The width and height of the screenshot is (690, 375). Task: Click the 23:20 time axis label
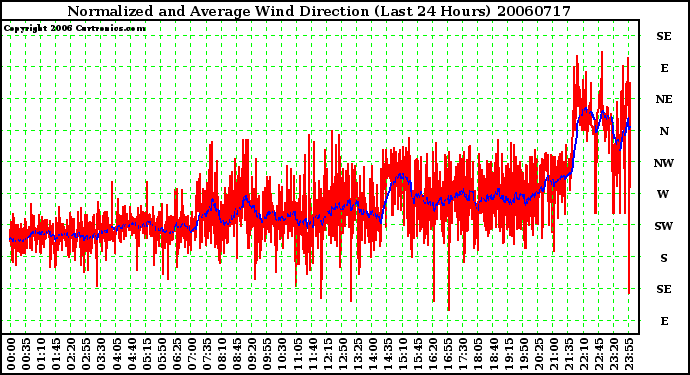pyautogui.click(x=614, y=354)
